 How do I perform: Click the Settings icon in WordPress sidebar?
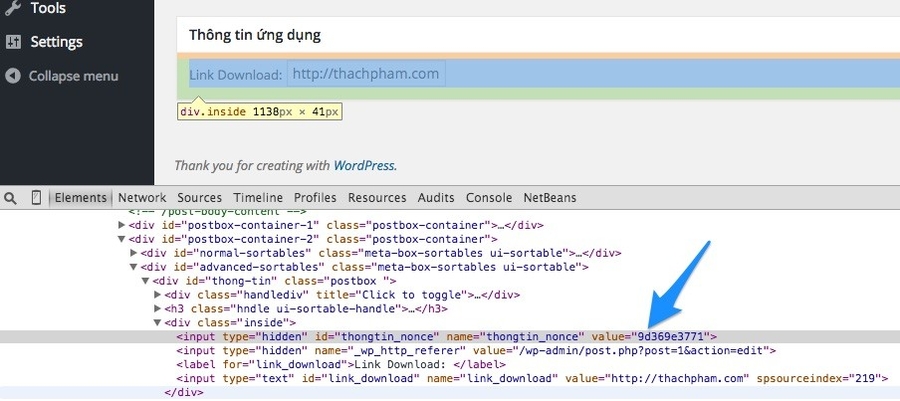[x=13, y=42]
